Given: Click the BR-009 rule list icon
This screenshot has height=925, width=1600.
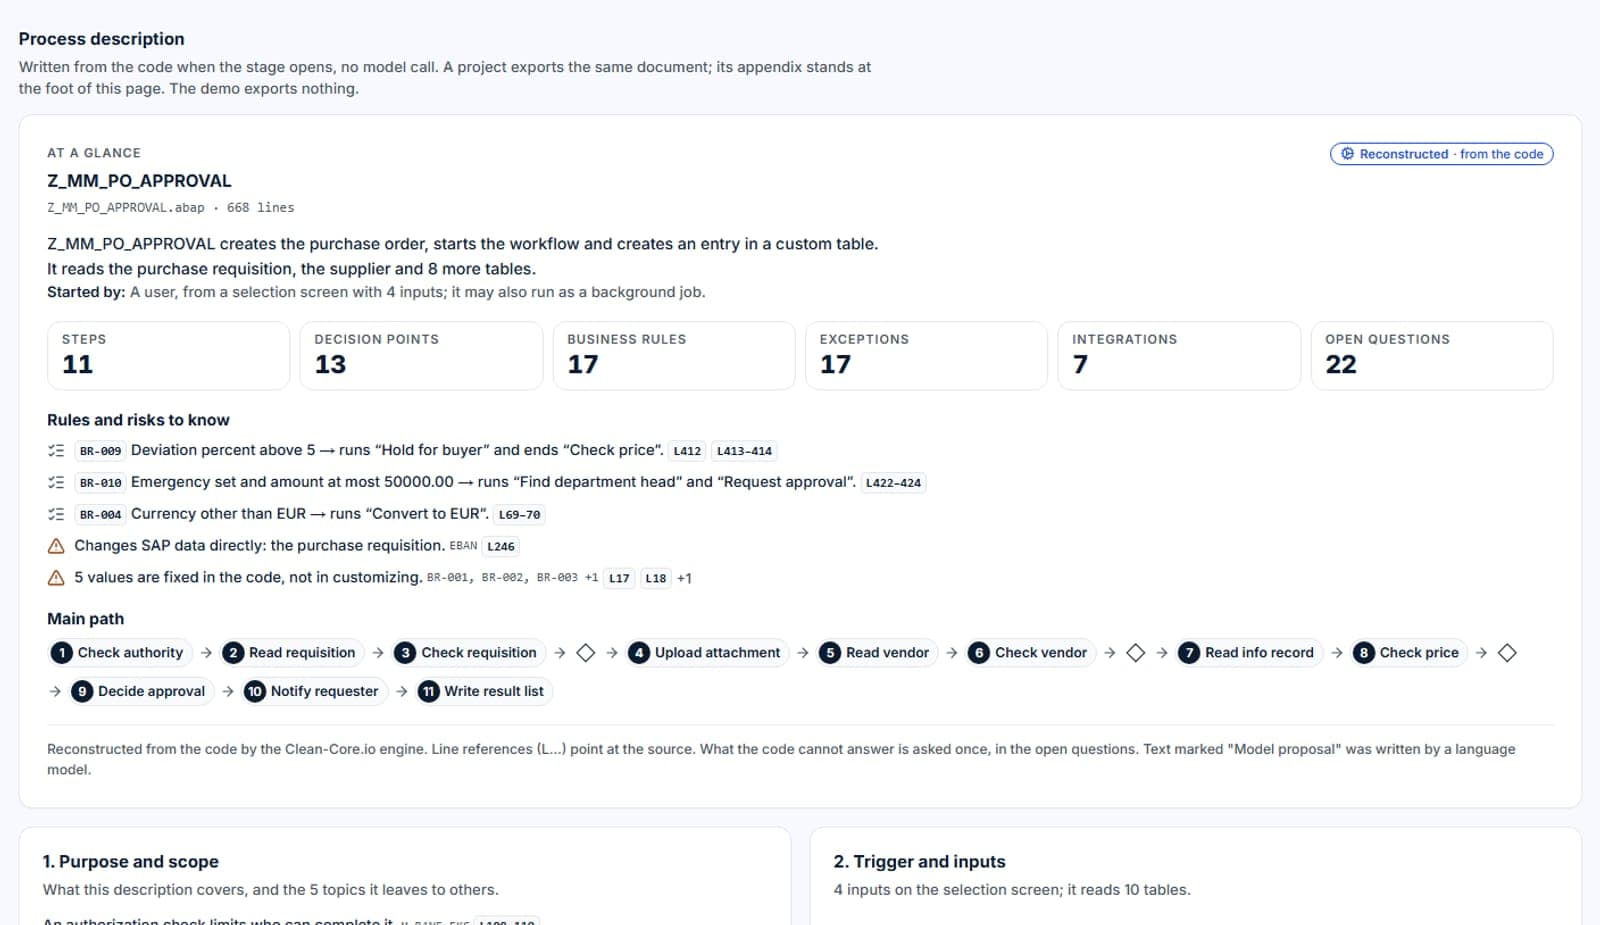Looking at the screenshot, I should pos(56,451).
